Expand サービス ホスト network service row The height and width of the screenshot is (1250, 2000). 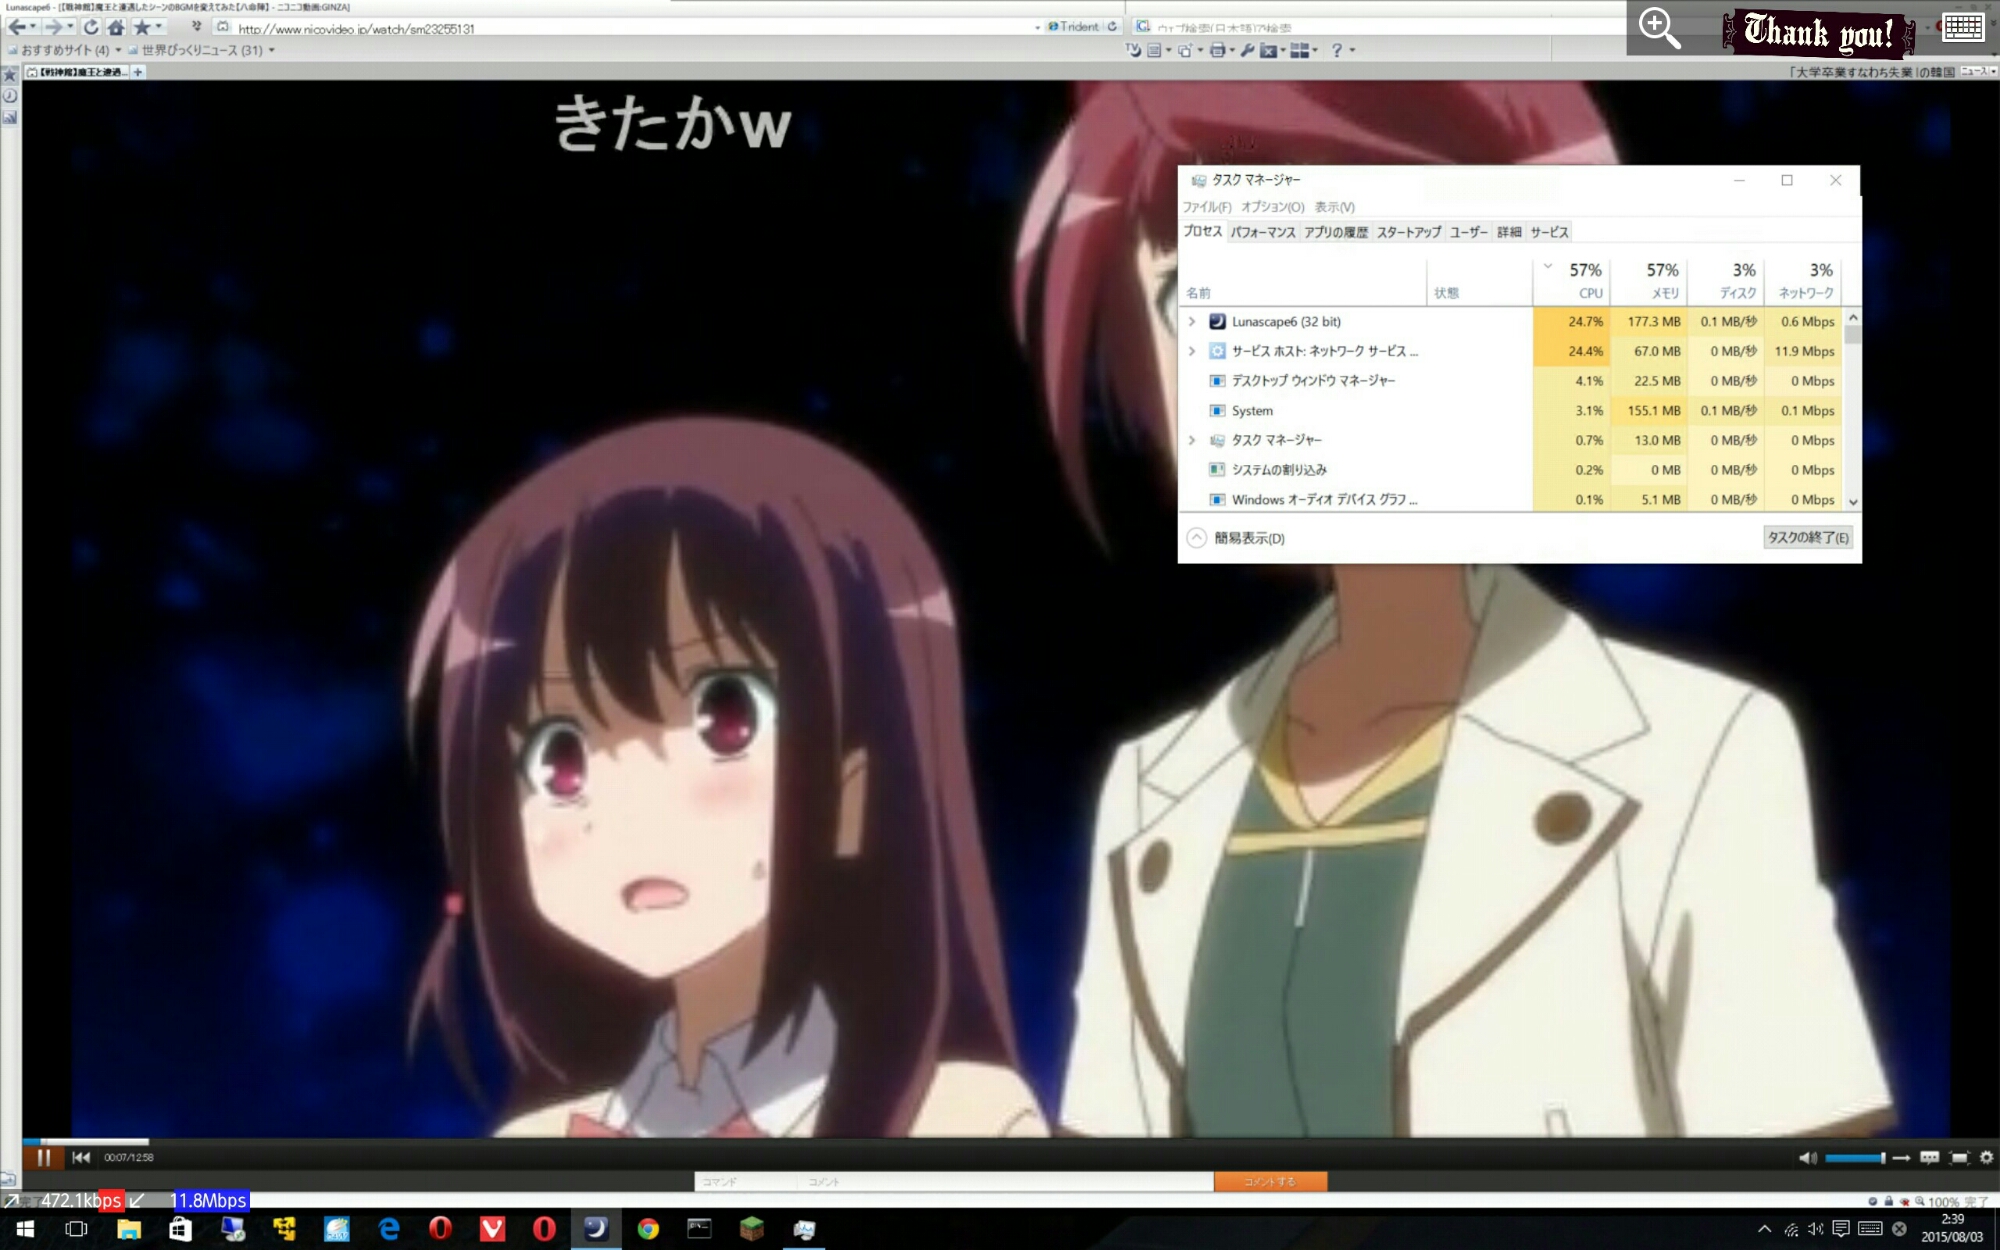1192,351
